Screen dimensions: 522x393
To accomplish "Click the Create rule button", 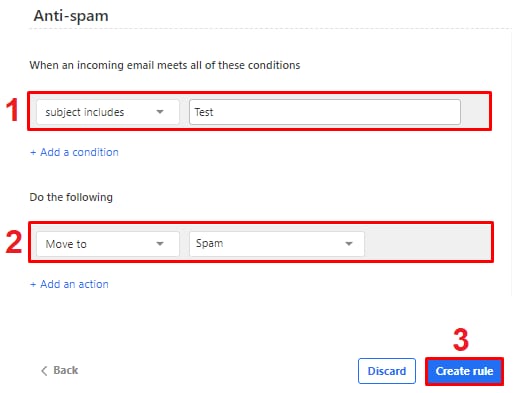I will tap(464, 371).
